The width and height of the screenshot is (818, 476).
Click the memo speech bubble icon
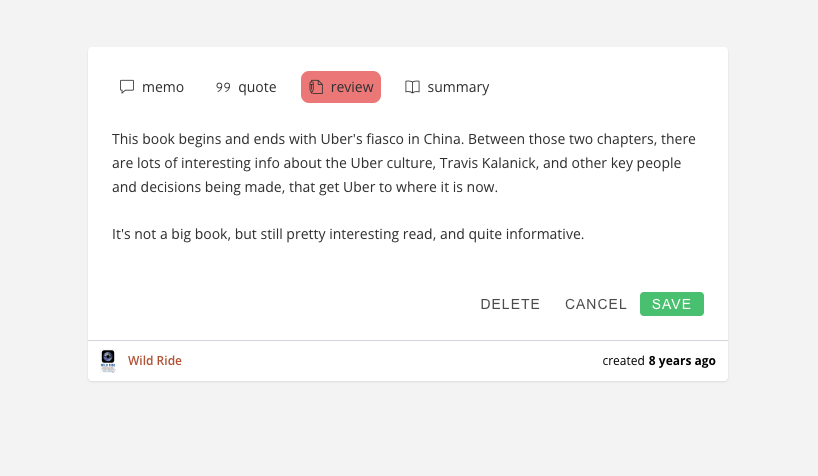[x=127, y=87]
